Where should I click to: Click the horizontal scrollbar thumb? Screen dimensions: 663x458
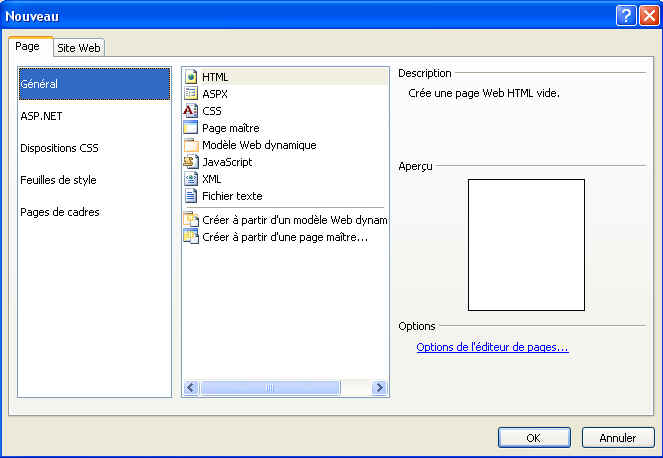click(x=270, y=387)
